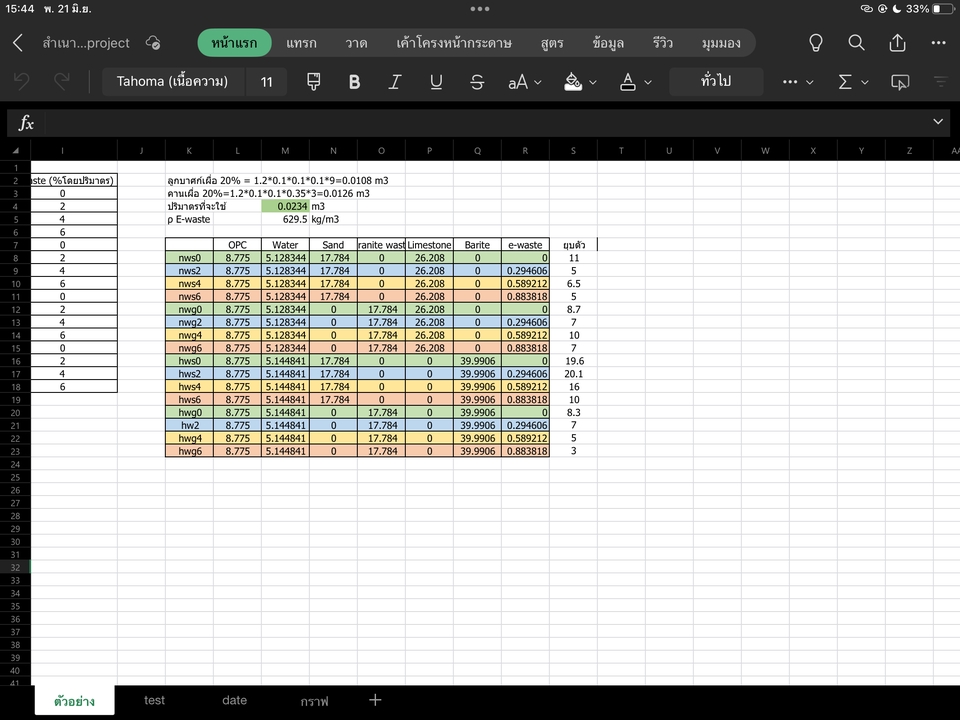Apply the font color icon
Image resolution: width=960 pixels, height=720 pixels.
point(628,81)
